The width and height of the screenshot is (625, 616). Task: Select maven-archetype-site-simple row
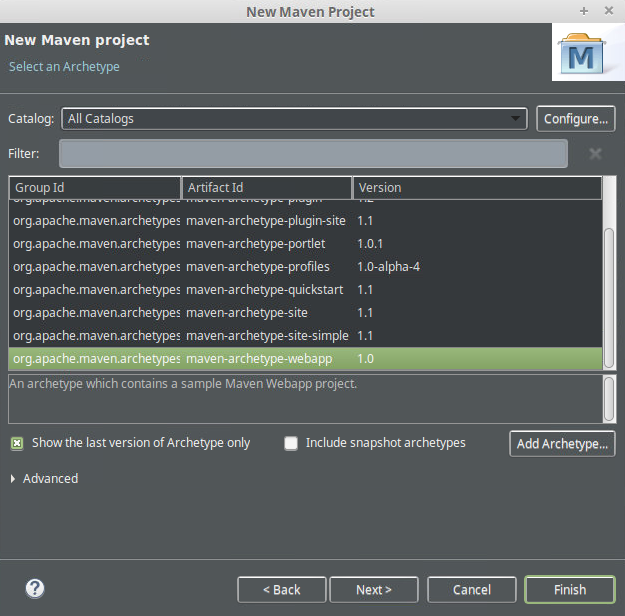(305, 336)
